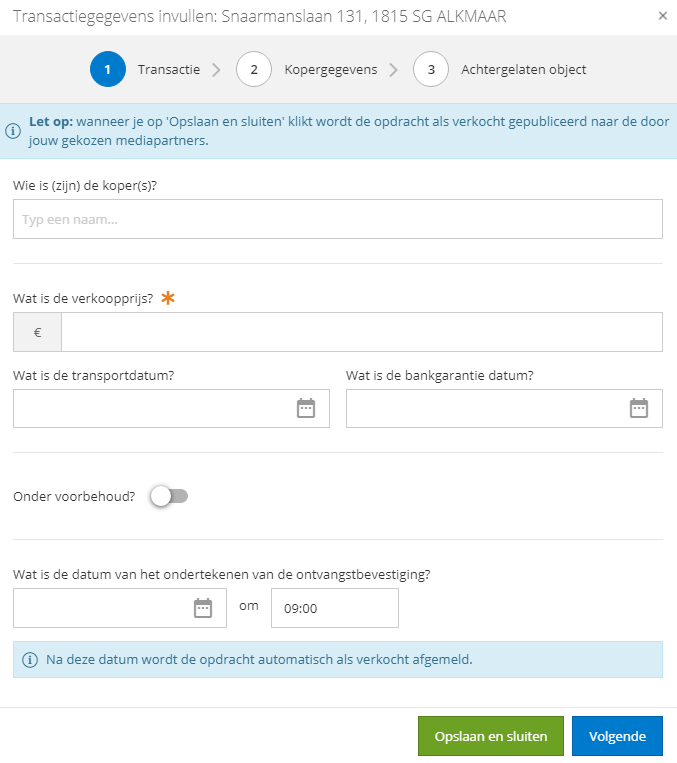Go to the Achtergelaten object step label

tap(524, 70)
